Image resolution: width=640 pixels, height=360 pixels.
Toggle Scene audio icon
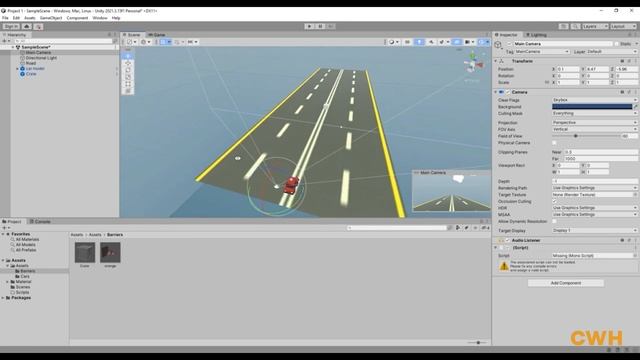pos(431,42)
